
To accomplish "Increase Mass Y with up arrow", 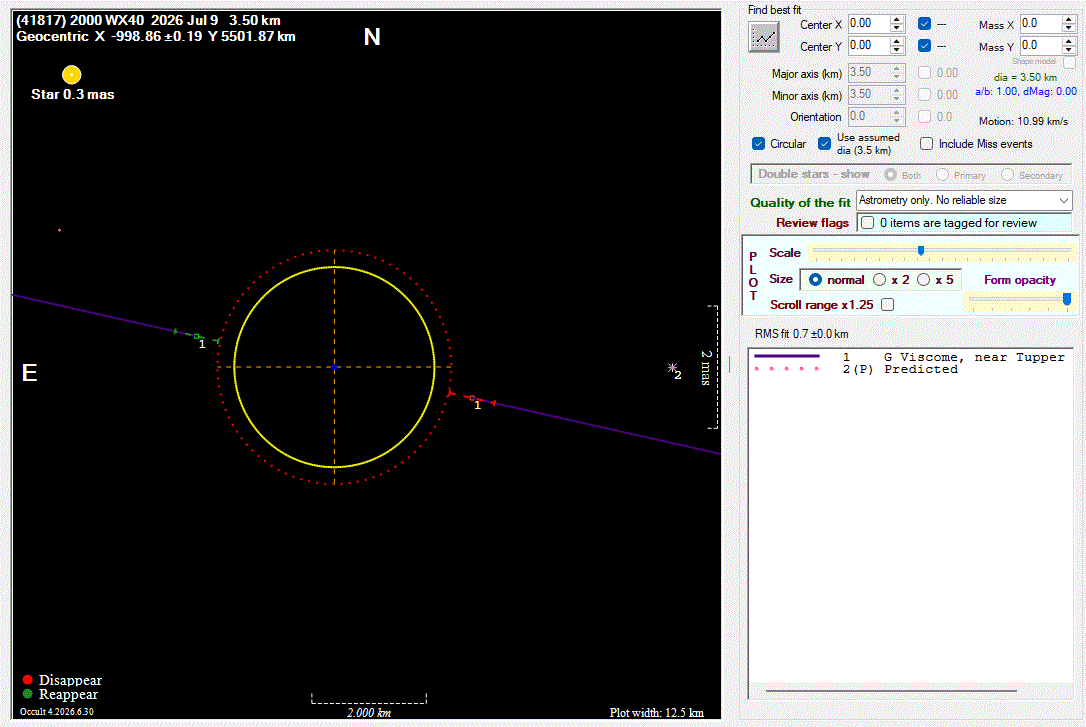I will pyautogui.click(x=1069, y=42).
